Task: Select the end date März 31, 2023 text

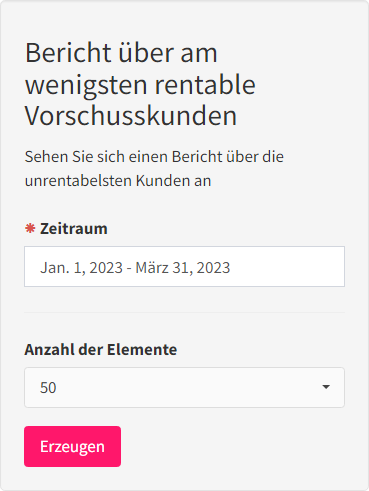Action: tap(183, 268)
